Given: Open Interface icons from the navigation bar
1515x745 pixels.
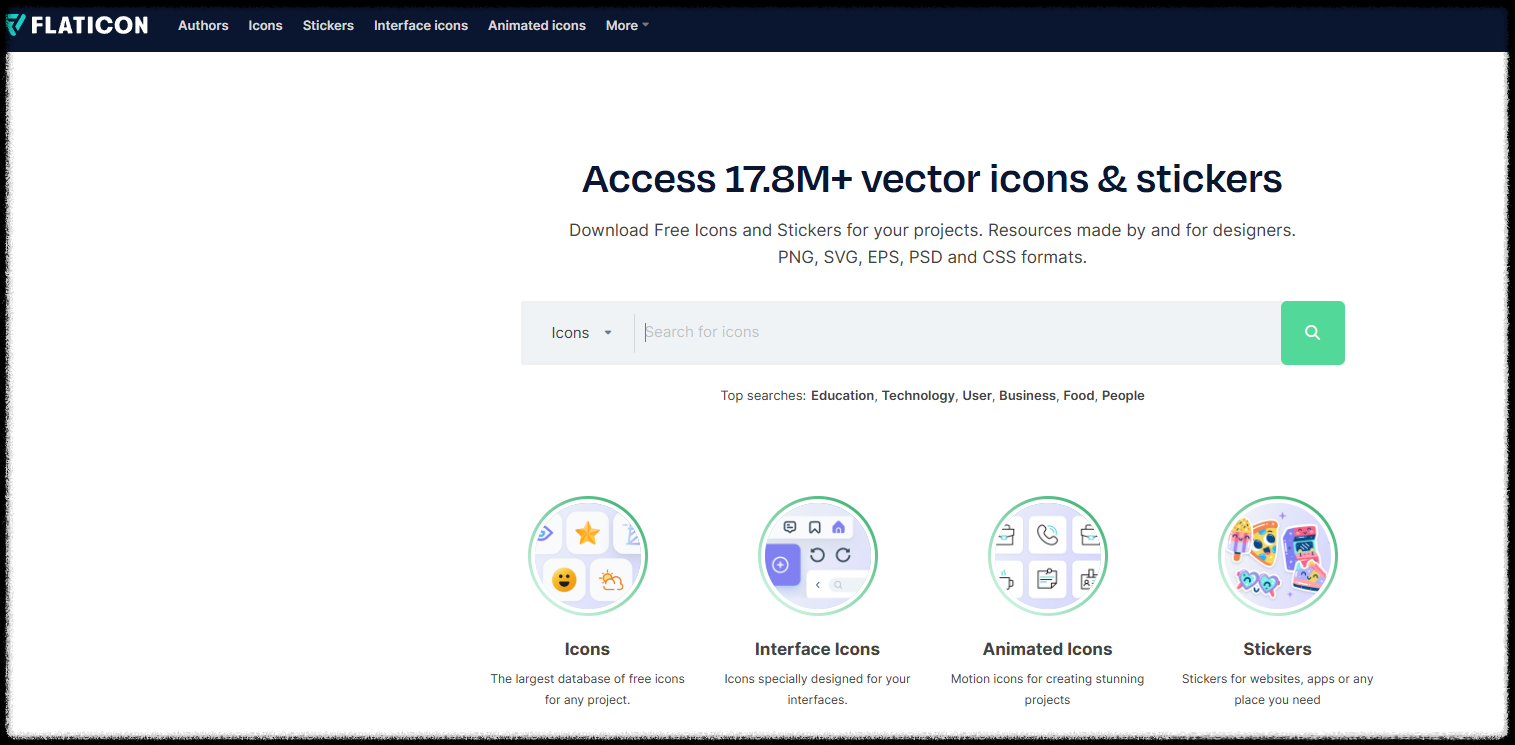Looking at the screenshot, I should 421,25.
